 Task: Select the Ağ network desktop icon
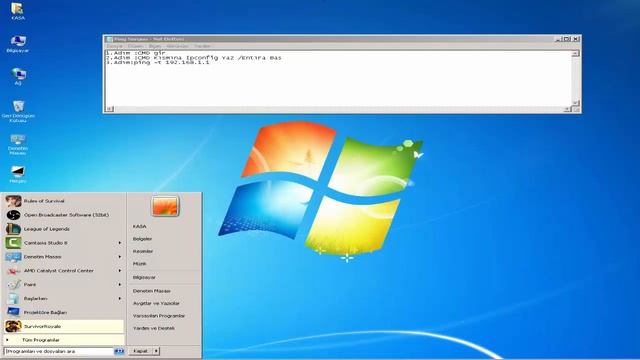point(18,76)
